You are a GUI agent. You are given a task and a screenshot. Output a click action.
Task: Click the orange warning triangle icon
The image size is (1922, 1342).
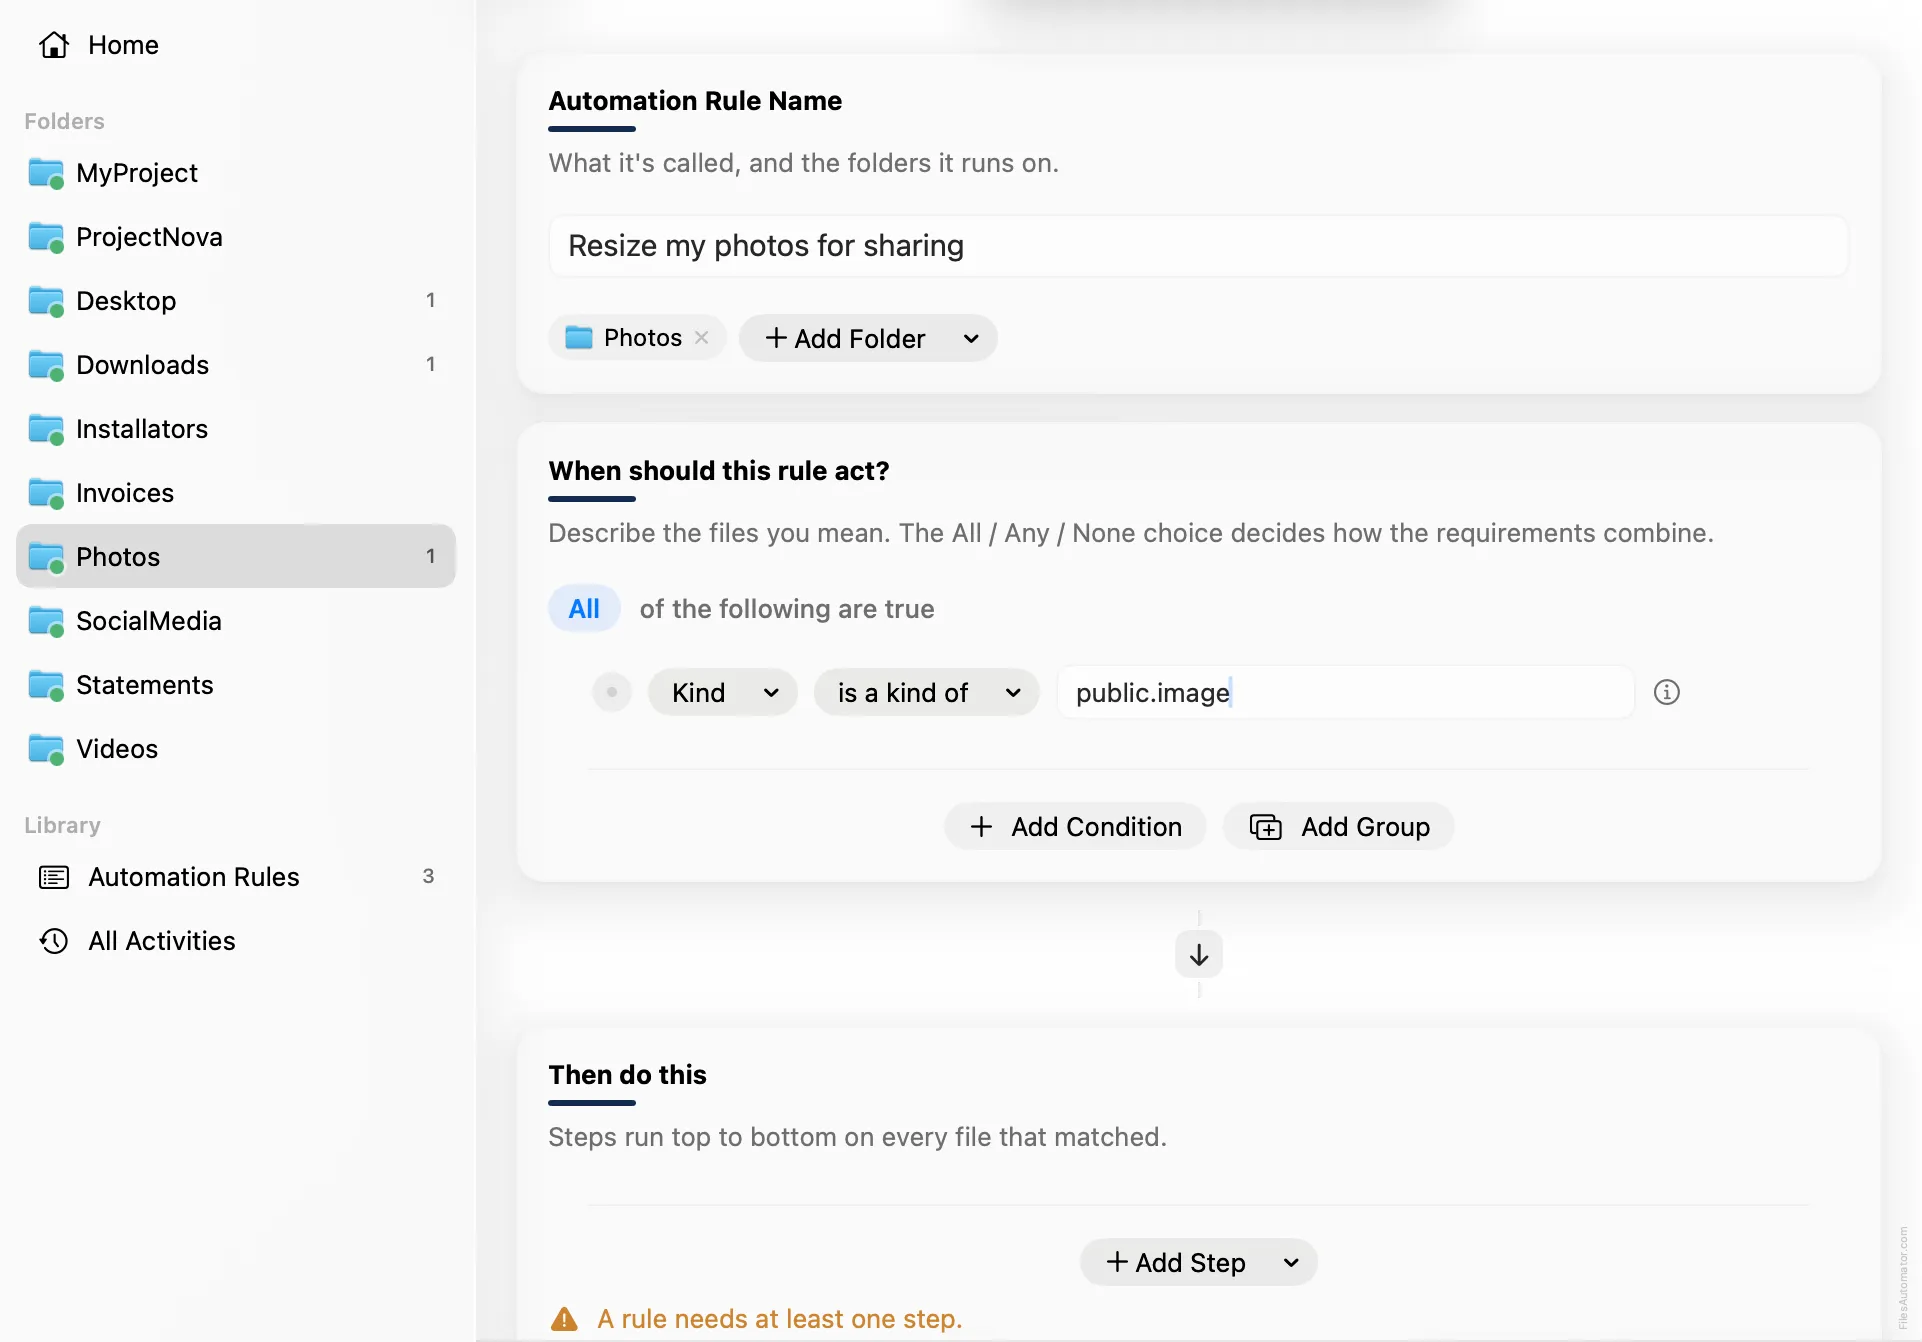[x=564, y=1319]
